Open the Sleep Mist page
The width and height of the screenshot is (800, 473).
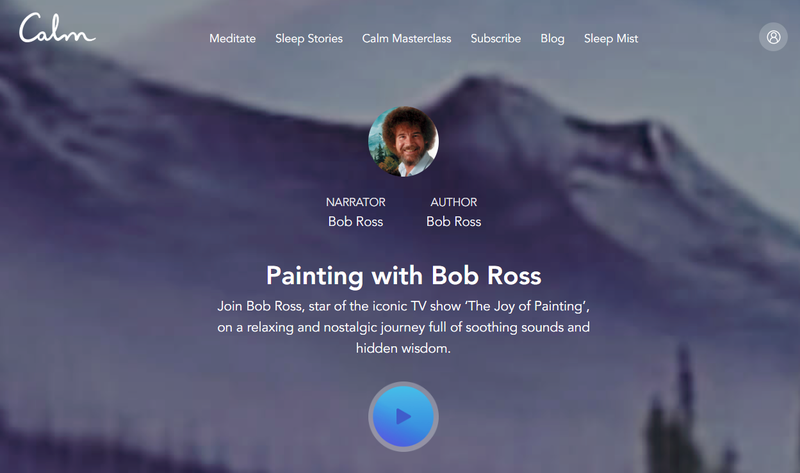point(611,39)
